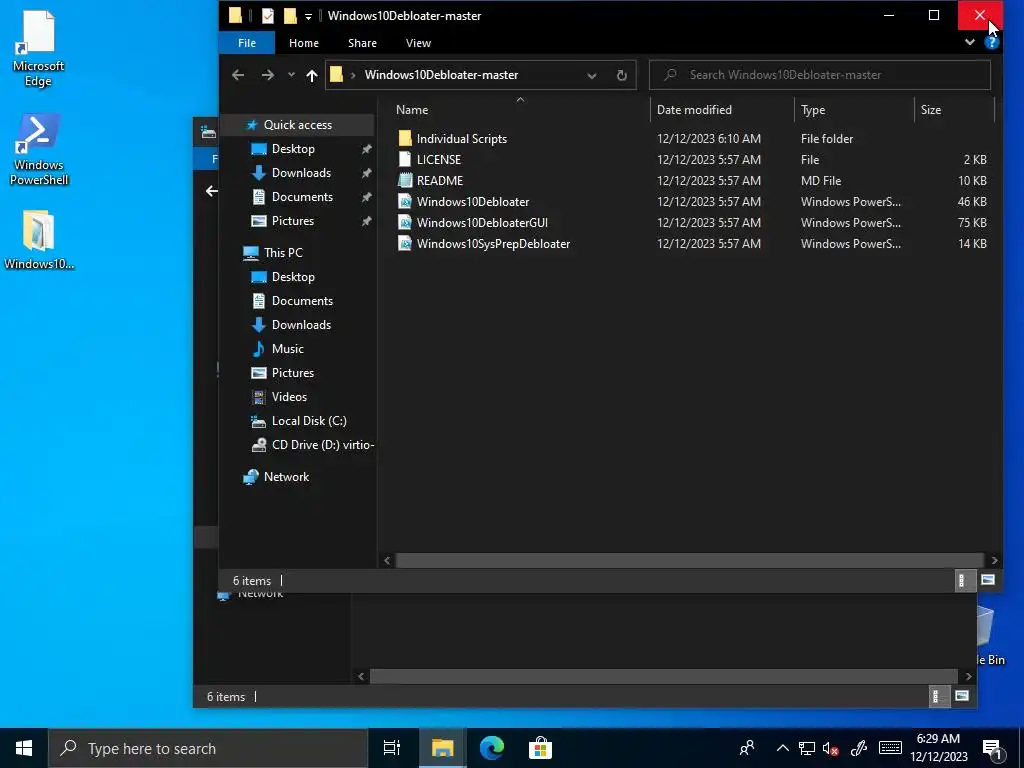Open Explorer help question mark icon
Image resolution: width=1024 pixels, height=768 pixels.
click(991, 43)
